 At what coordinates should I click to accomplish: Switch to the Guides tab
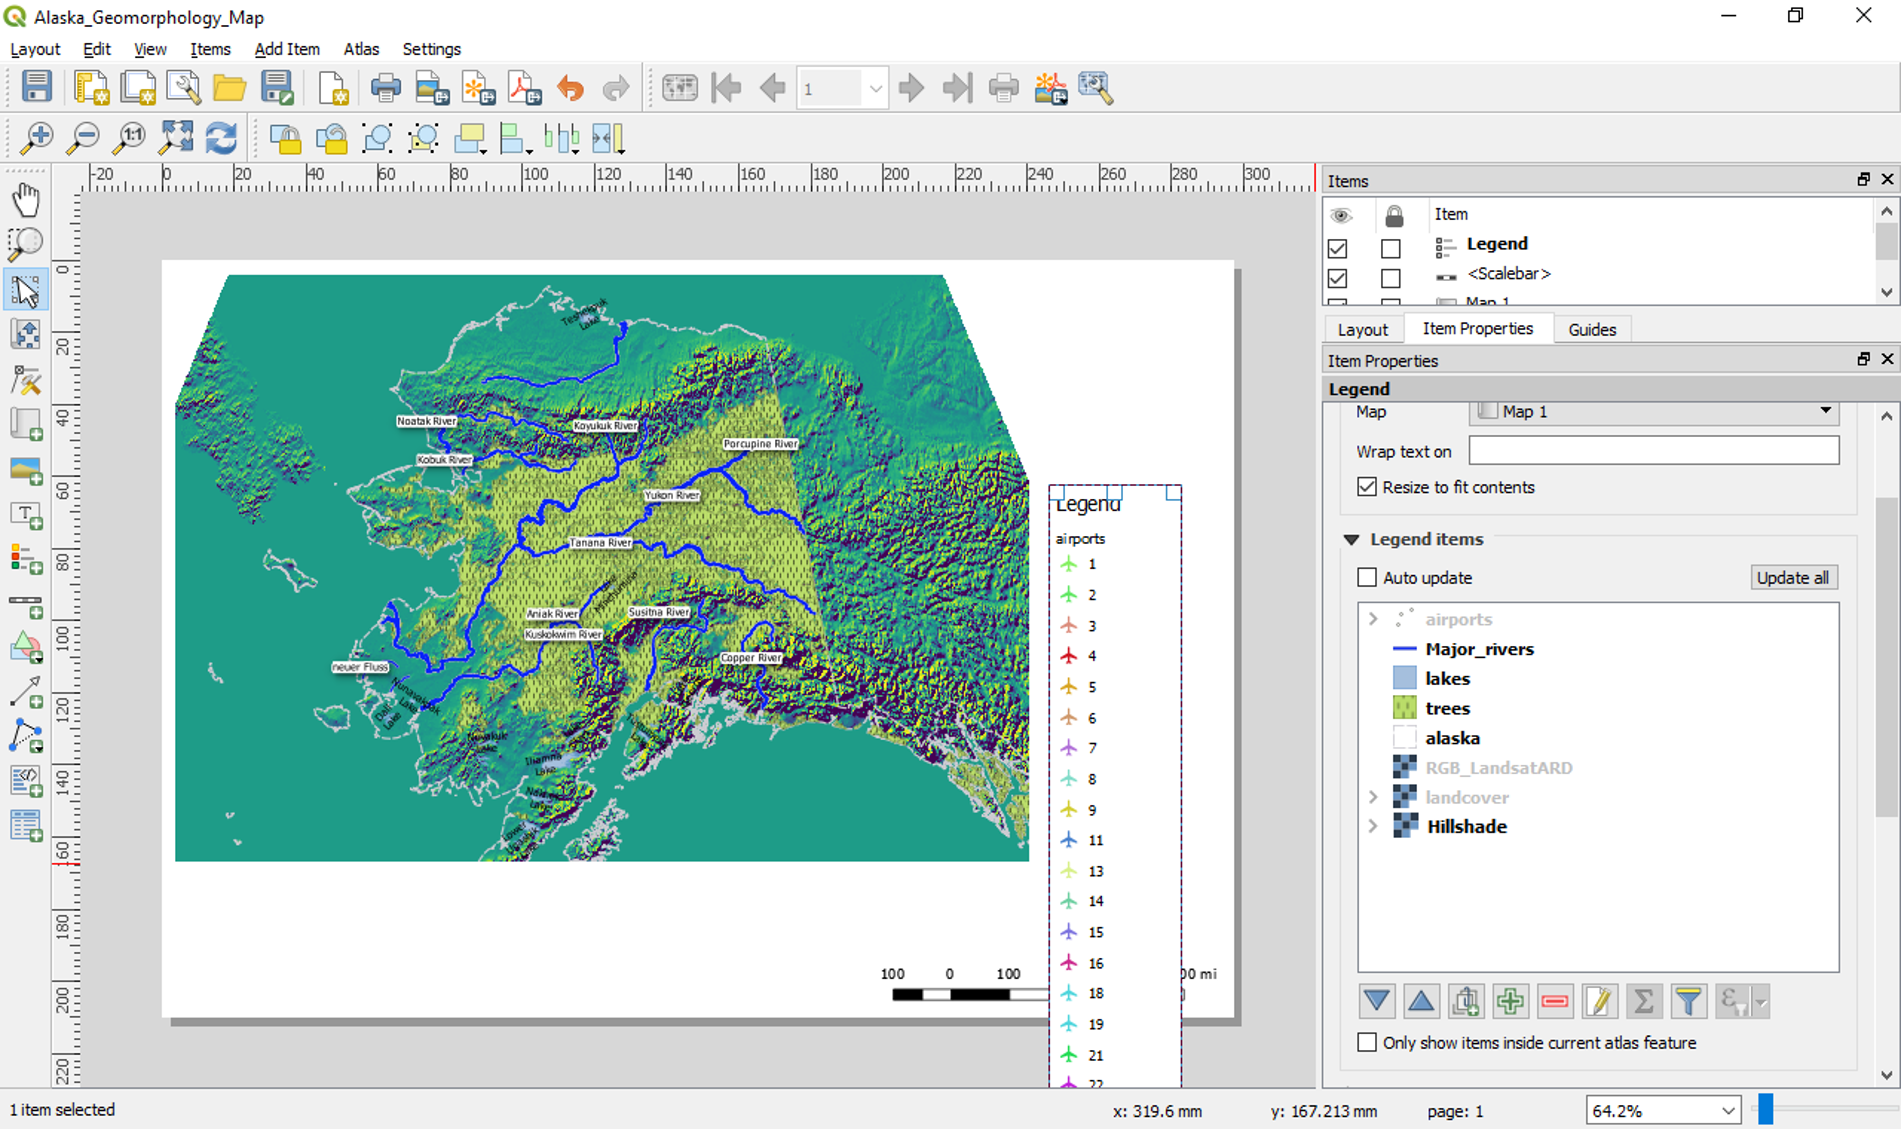click(1592, 329)
